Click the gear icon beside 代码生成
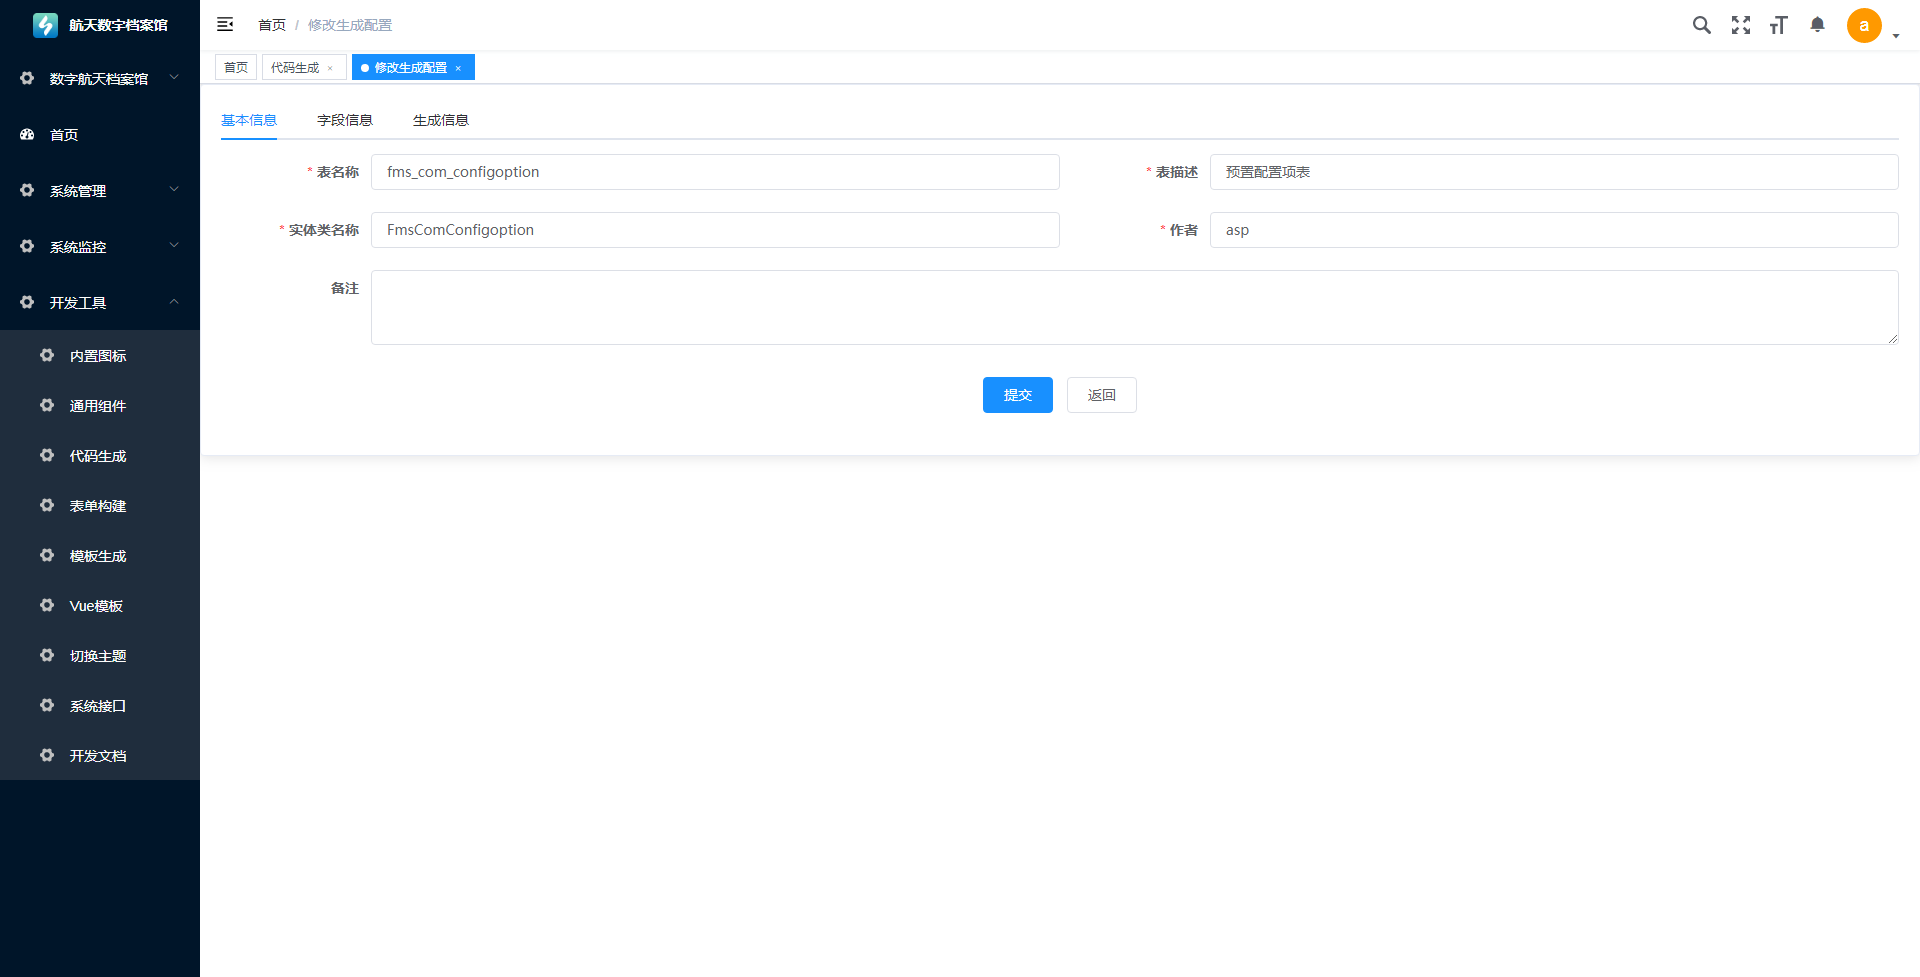Screen dimensions: 1920x977 [47, 456]
